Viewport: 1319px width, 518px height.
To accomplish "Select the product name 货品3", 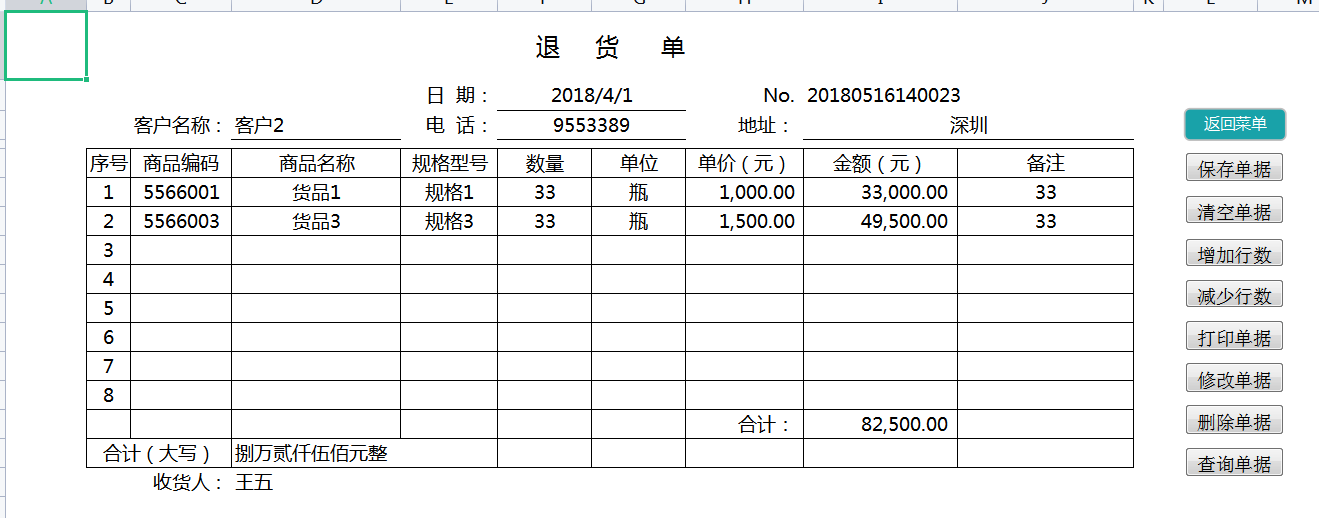I will [x=316, y=221].
